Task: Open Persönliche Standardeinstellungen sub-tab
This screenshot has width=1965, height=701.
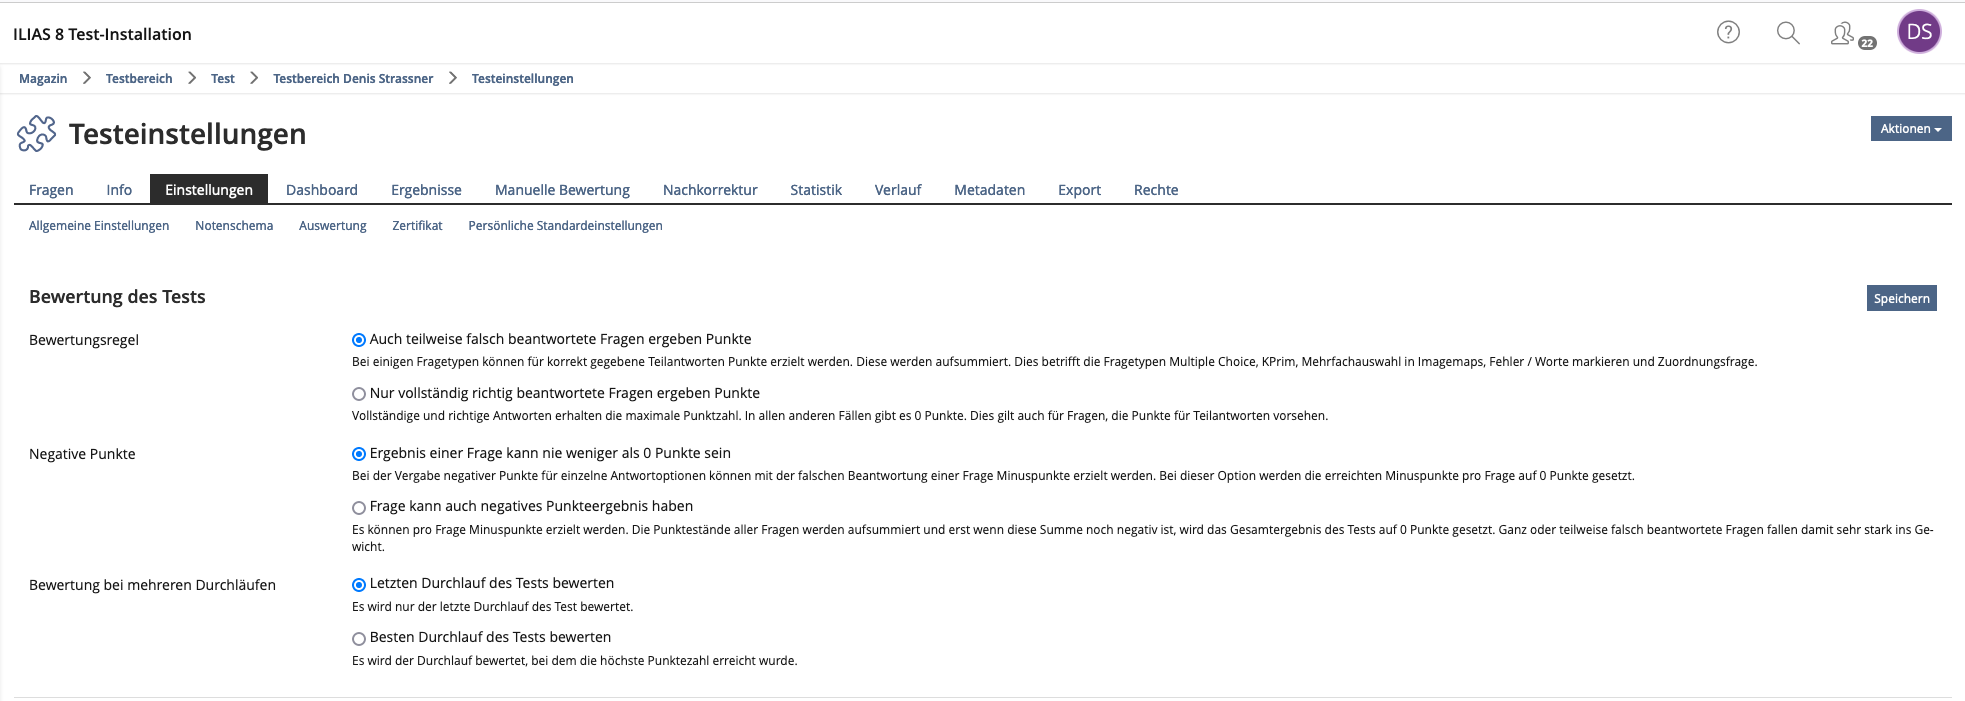Action: coord(565,226)
